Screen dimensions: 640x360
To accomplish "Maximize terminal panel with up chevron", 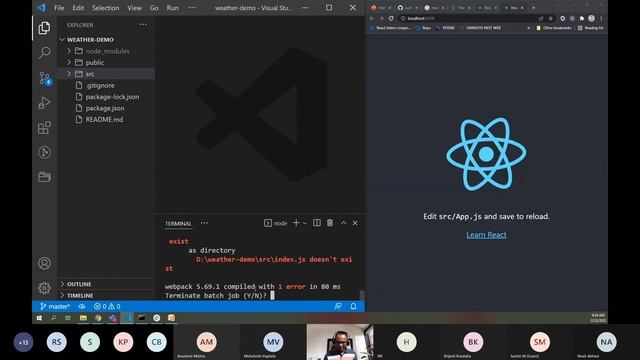I will (x=344, y=223).
